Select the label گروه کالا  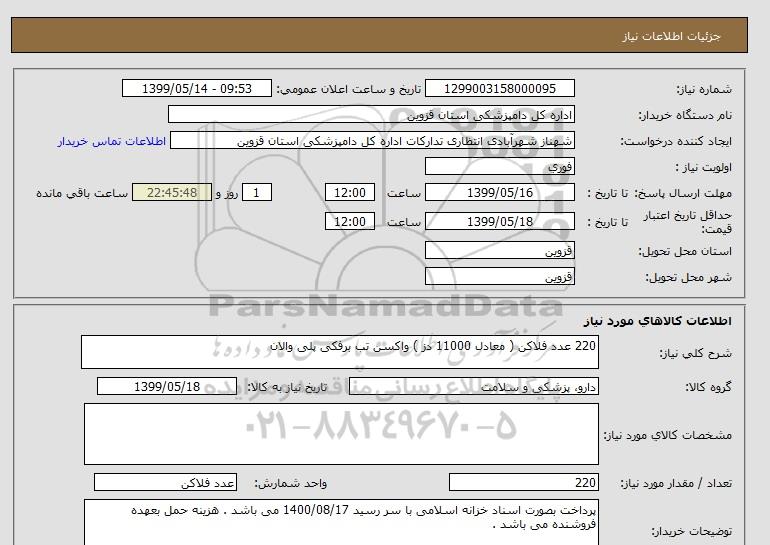(708, 387)
